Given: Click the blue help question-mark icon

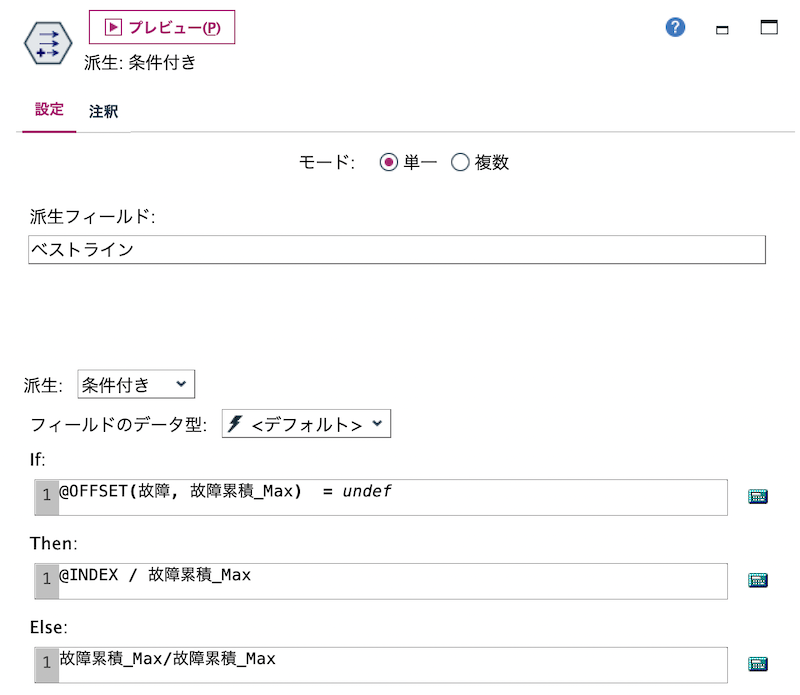Looking at the screenshot, I should pyautogui.click(x=675, y=27).
